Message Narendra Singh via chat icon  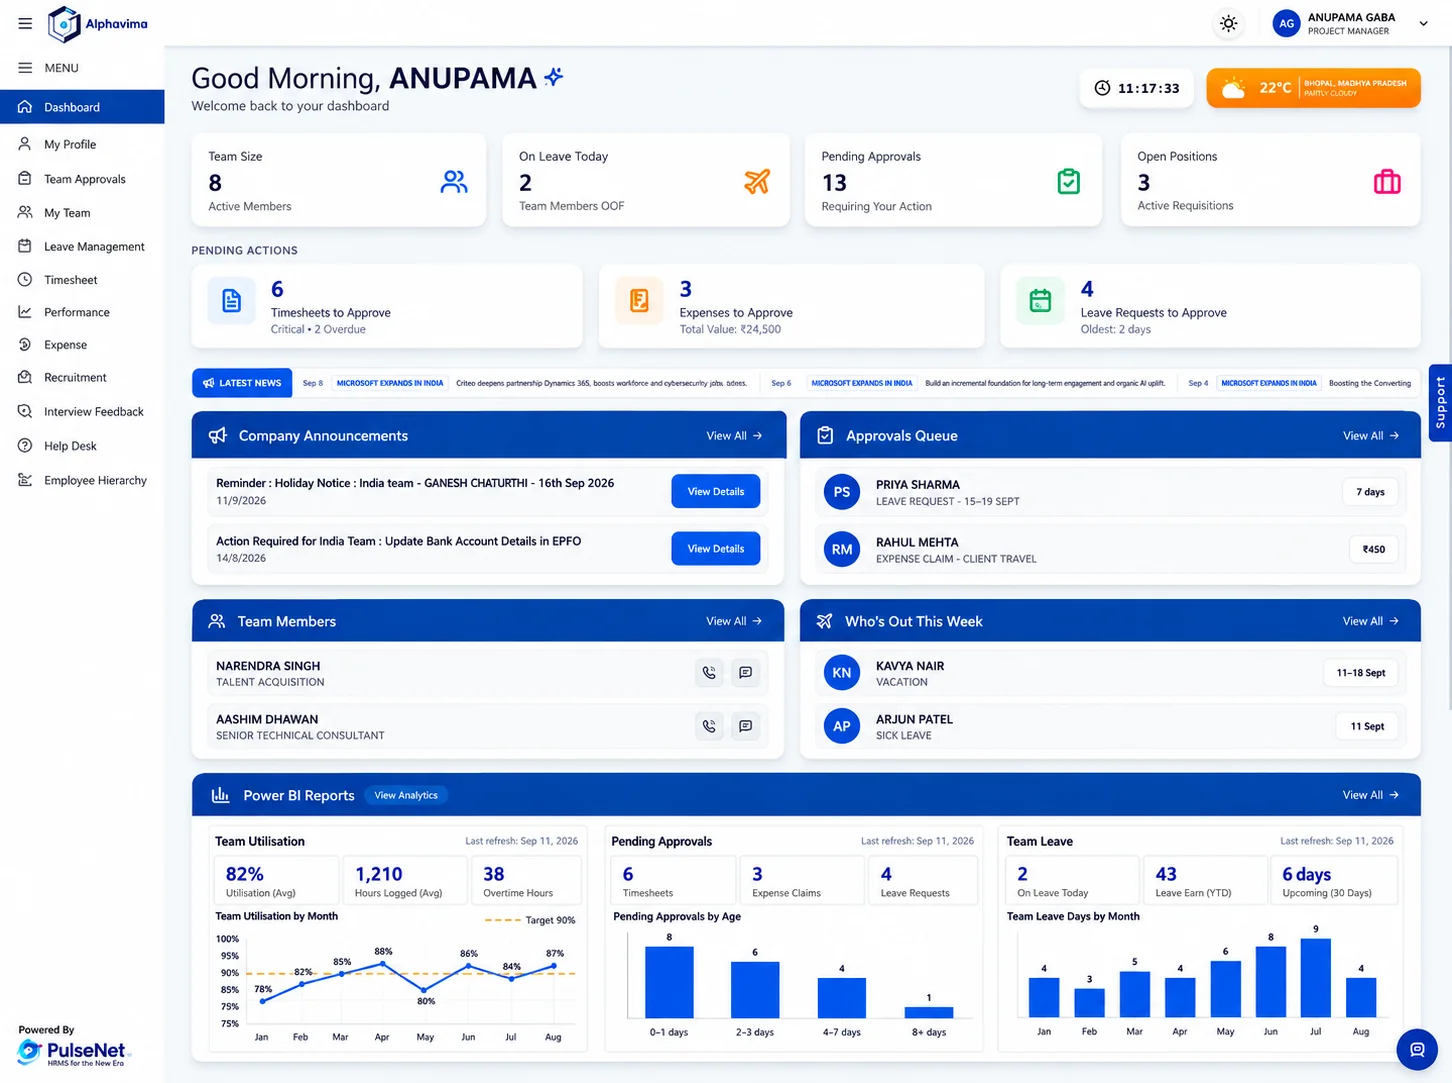click(x=745, y=673)
